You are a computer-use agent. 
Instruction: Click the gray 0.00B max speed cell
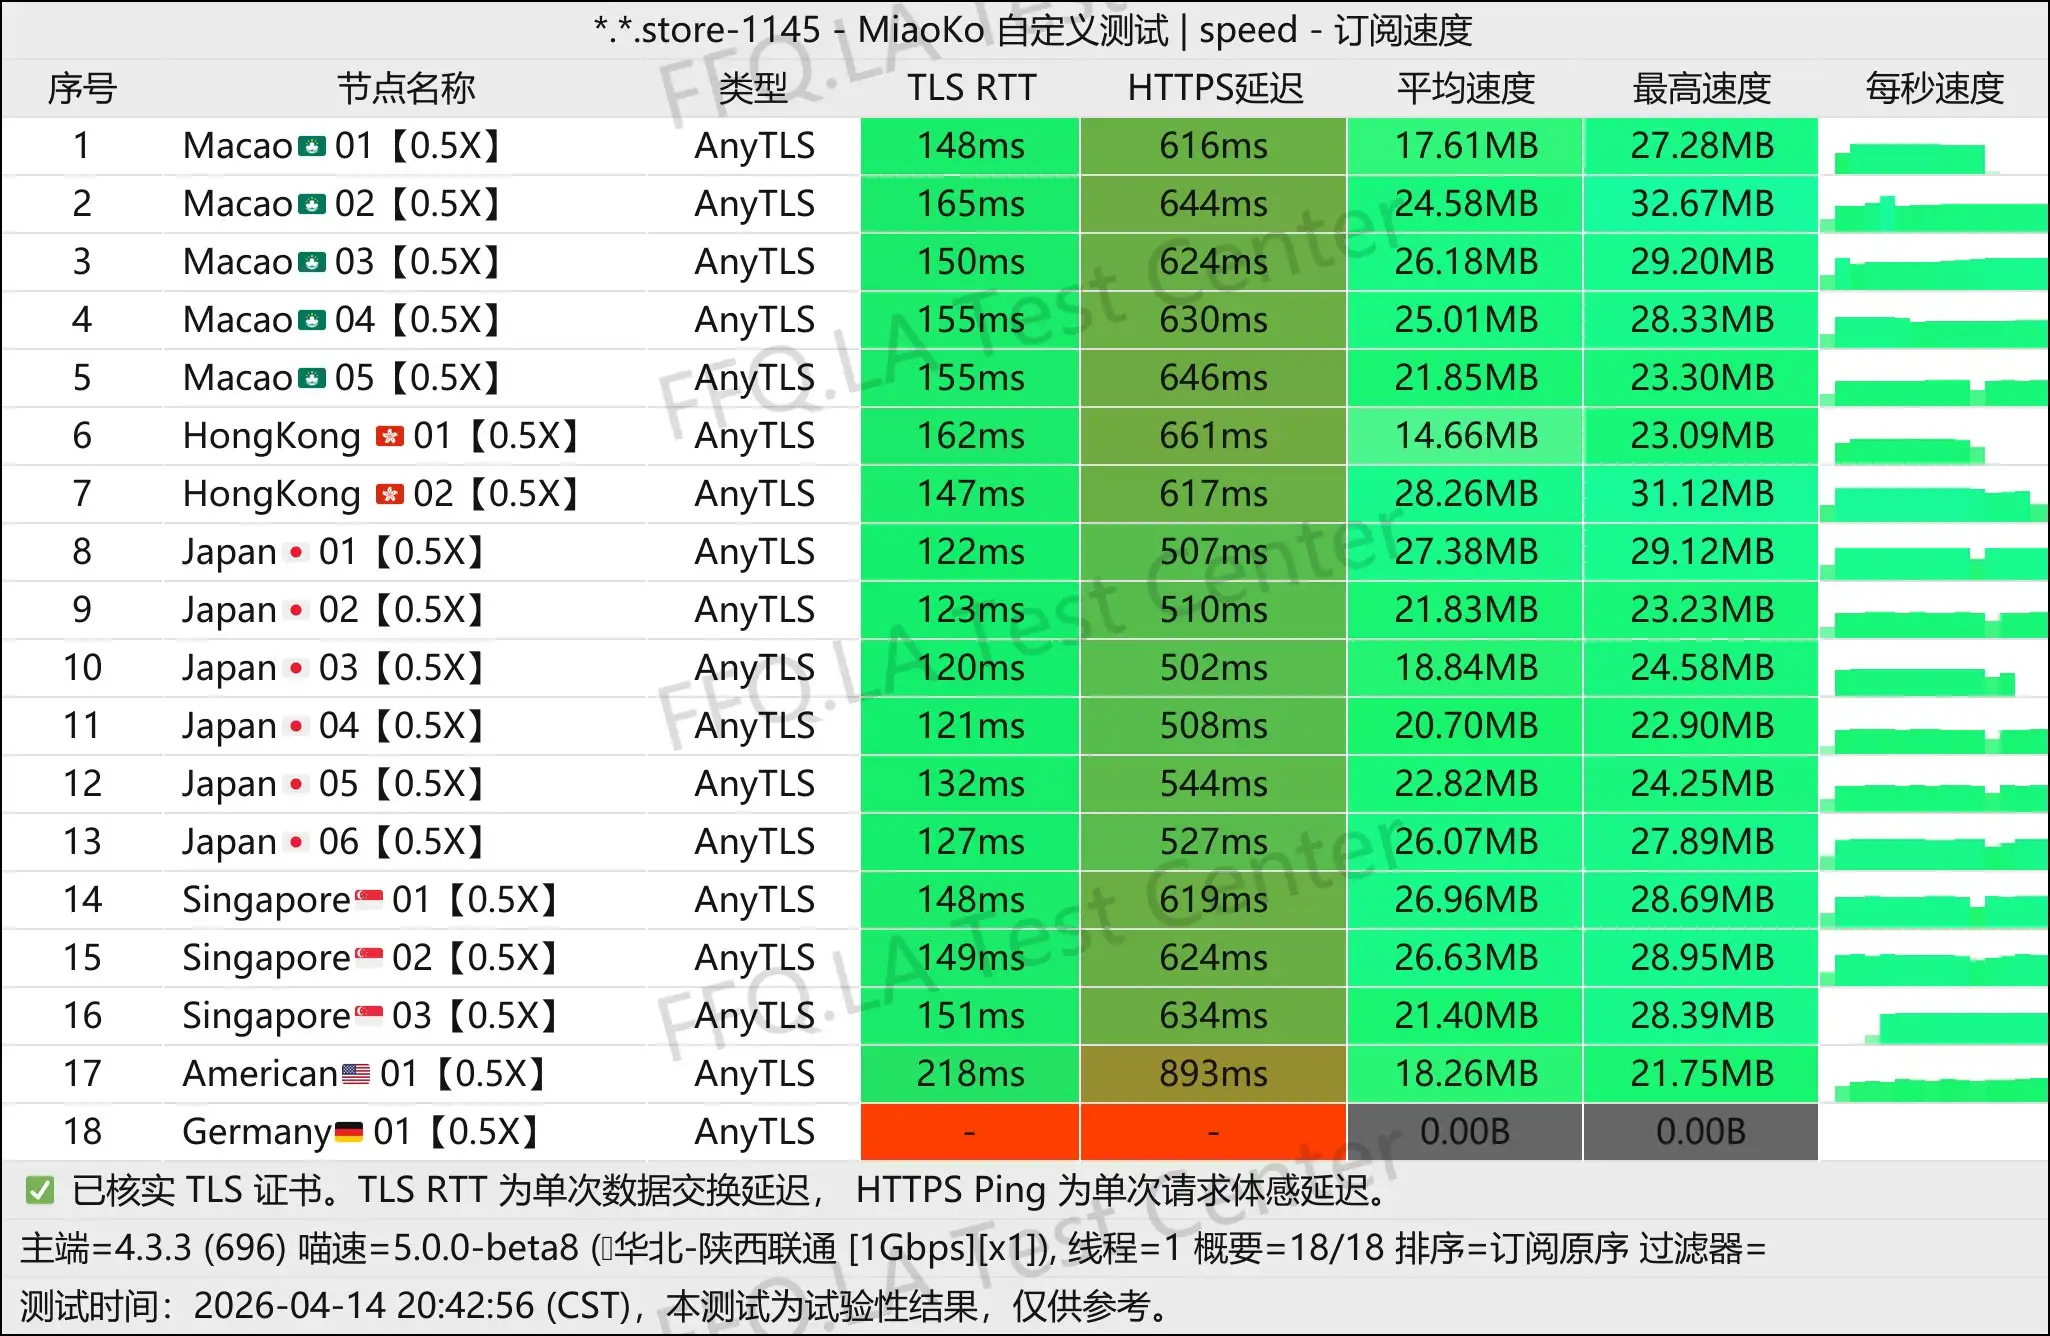point(1701,1133)
